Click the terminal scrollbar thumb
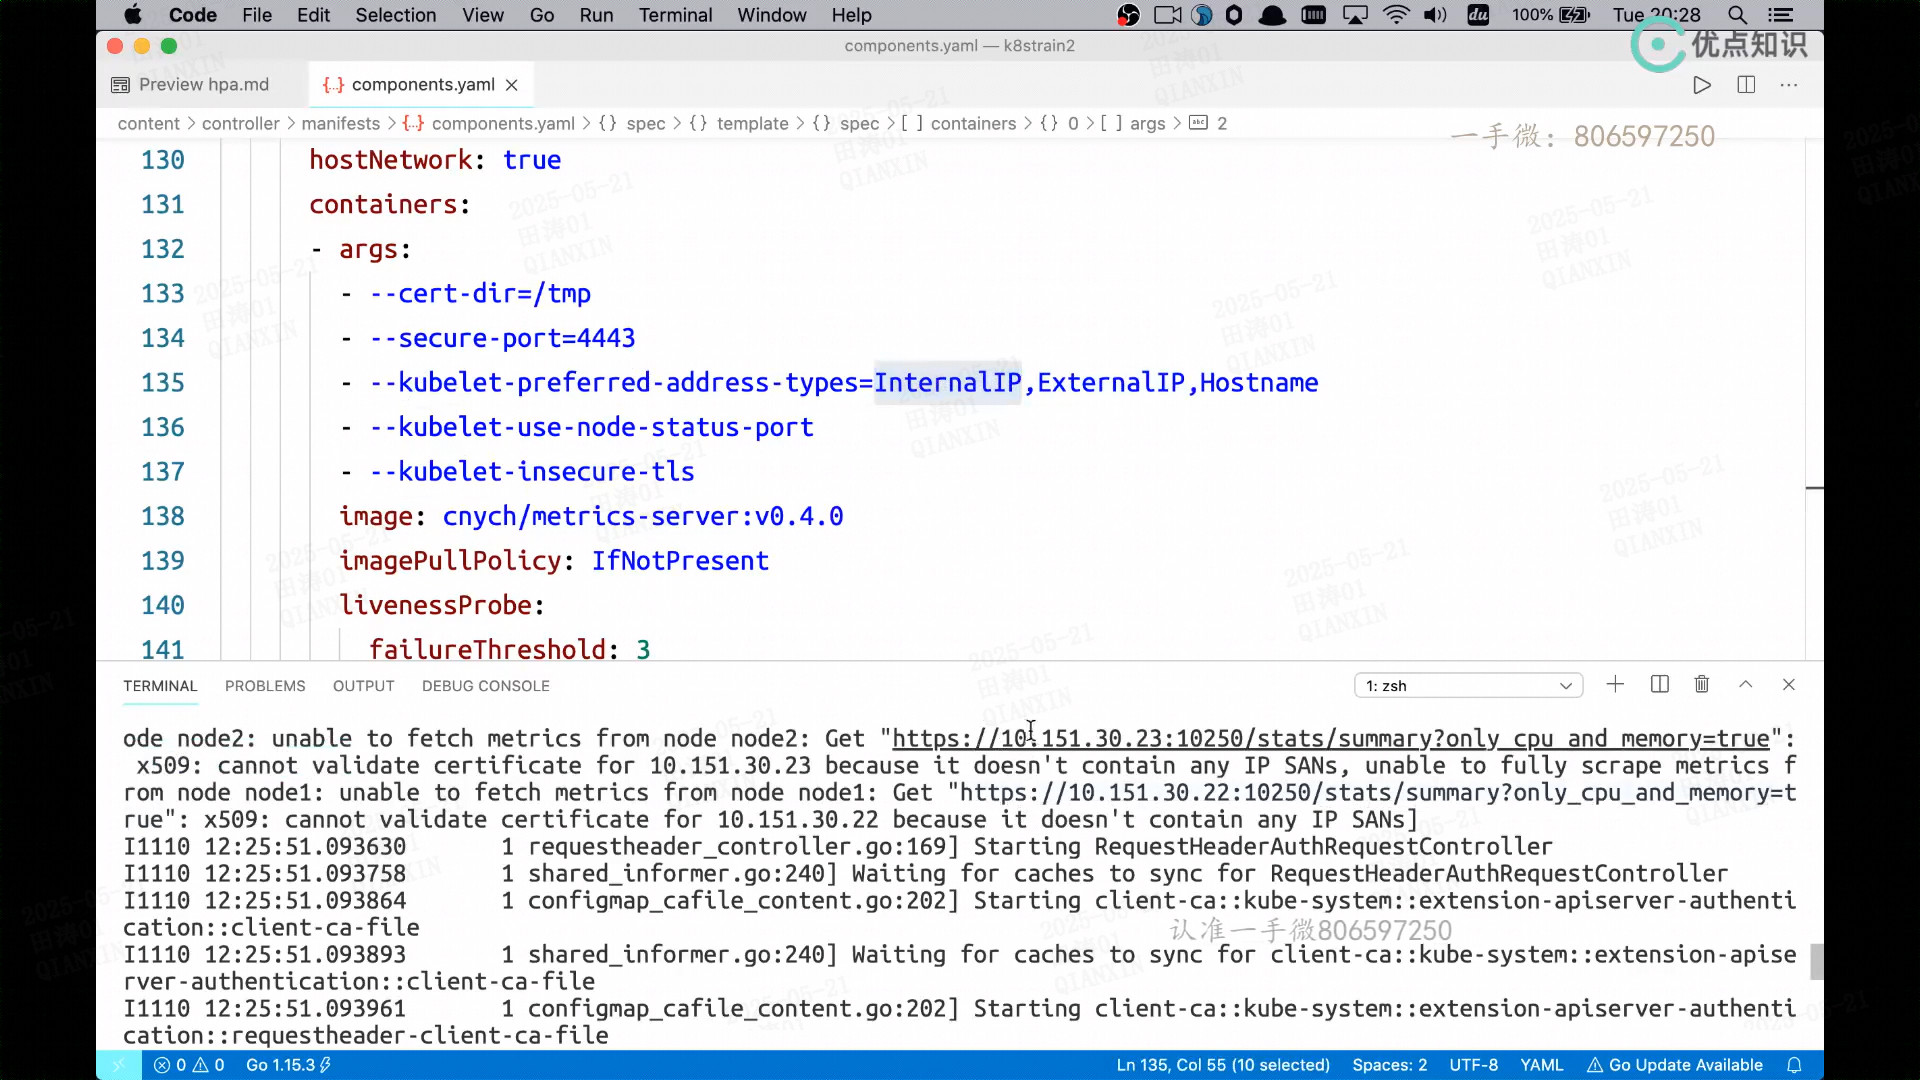 [1815, 961]
